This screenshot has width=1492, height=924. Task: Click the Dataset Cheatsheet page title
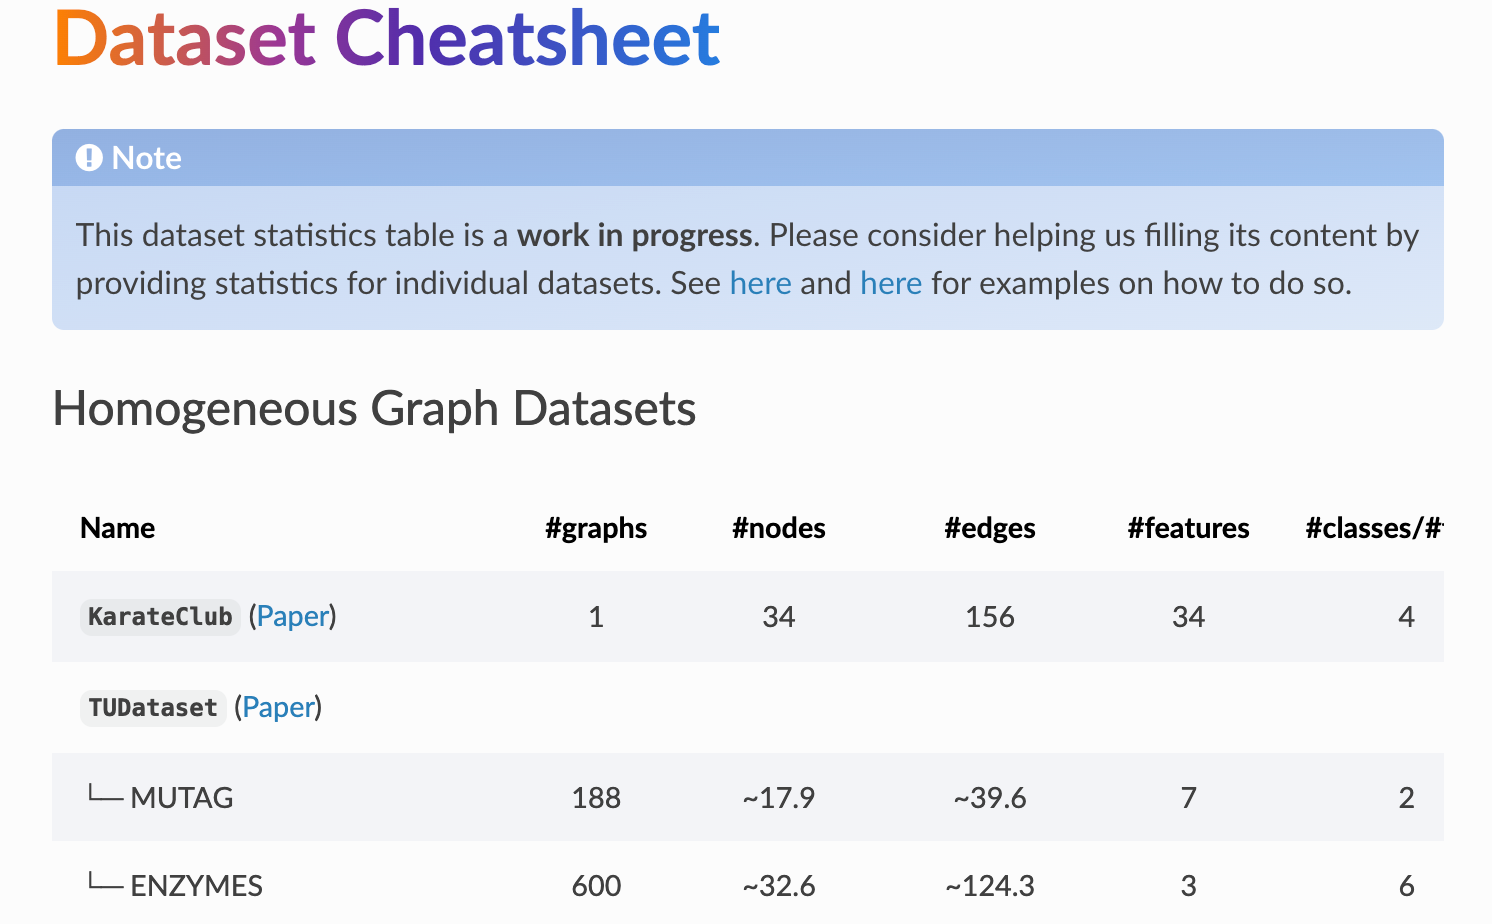click(x=387, y=38)
